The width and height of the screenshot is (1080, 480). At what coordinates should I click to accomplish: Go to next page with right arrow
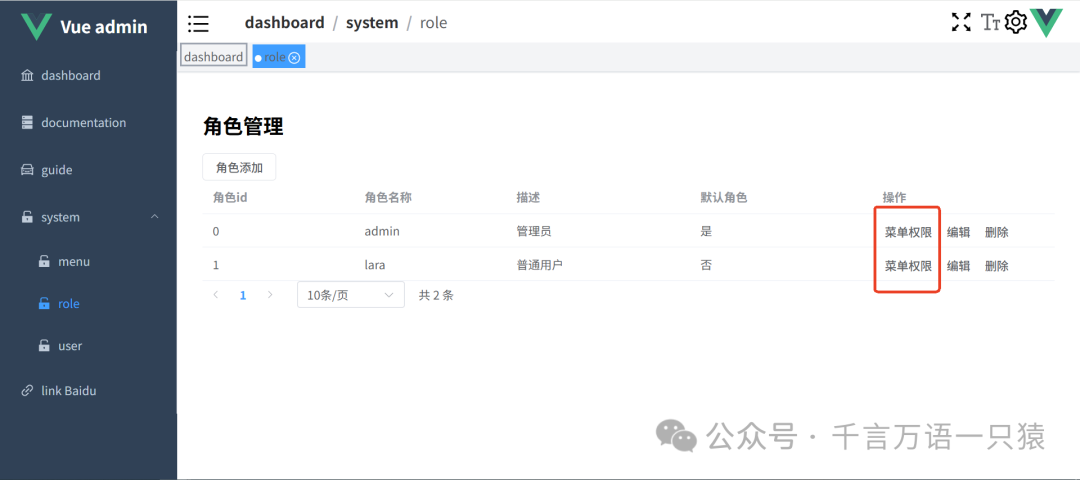tap(269, 295)
